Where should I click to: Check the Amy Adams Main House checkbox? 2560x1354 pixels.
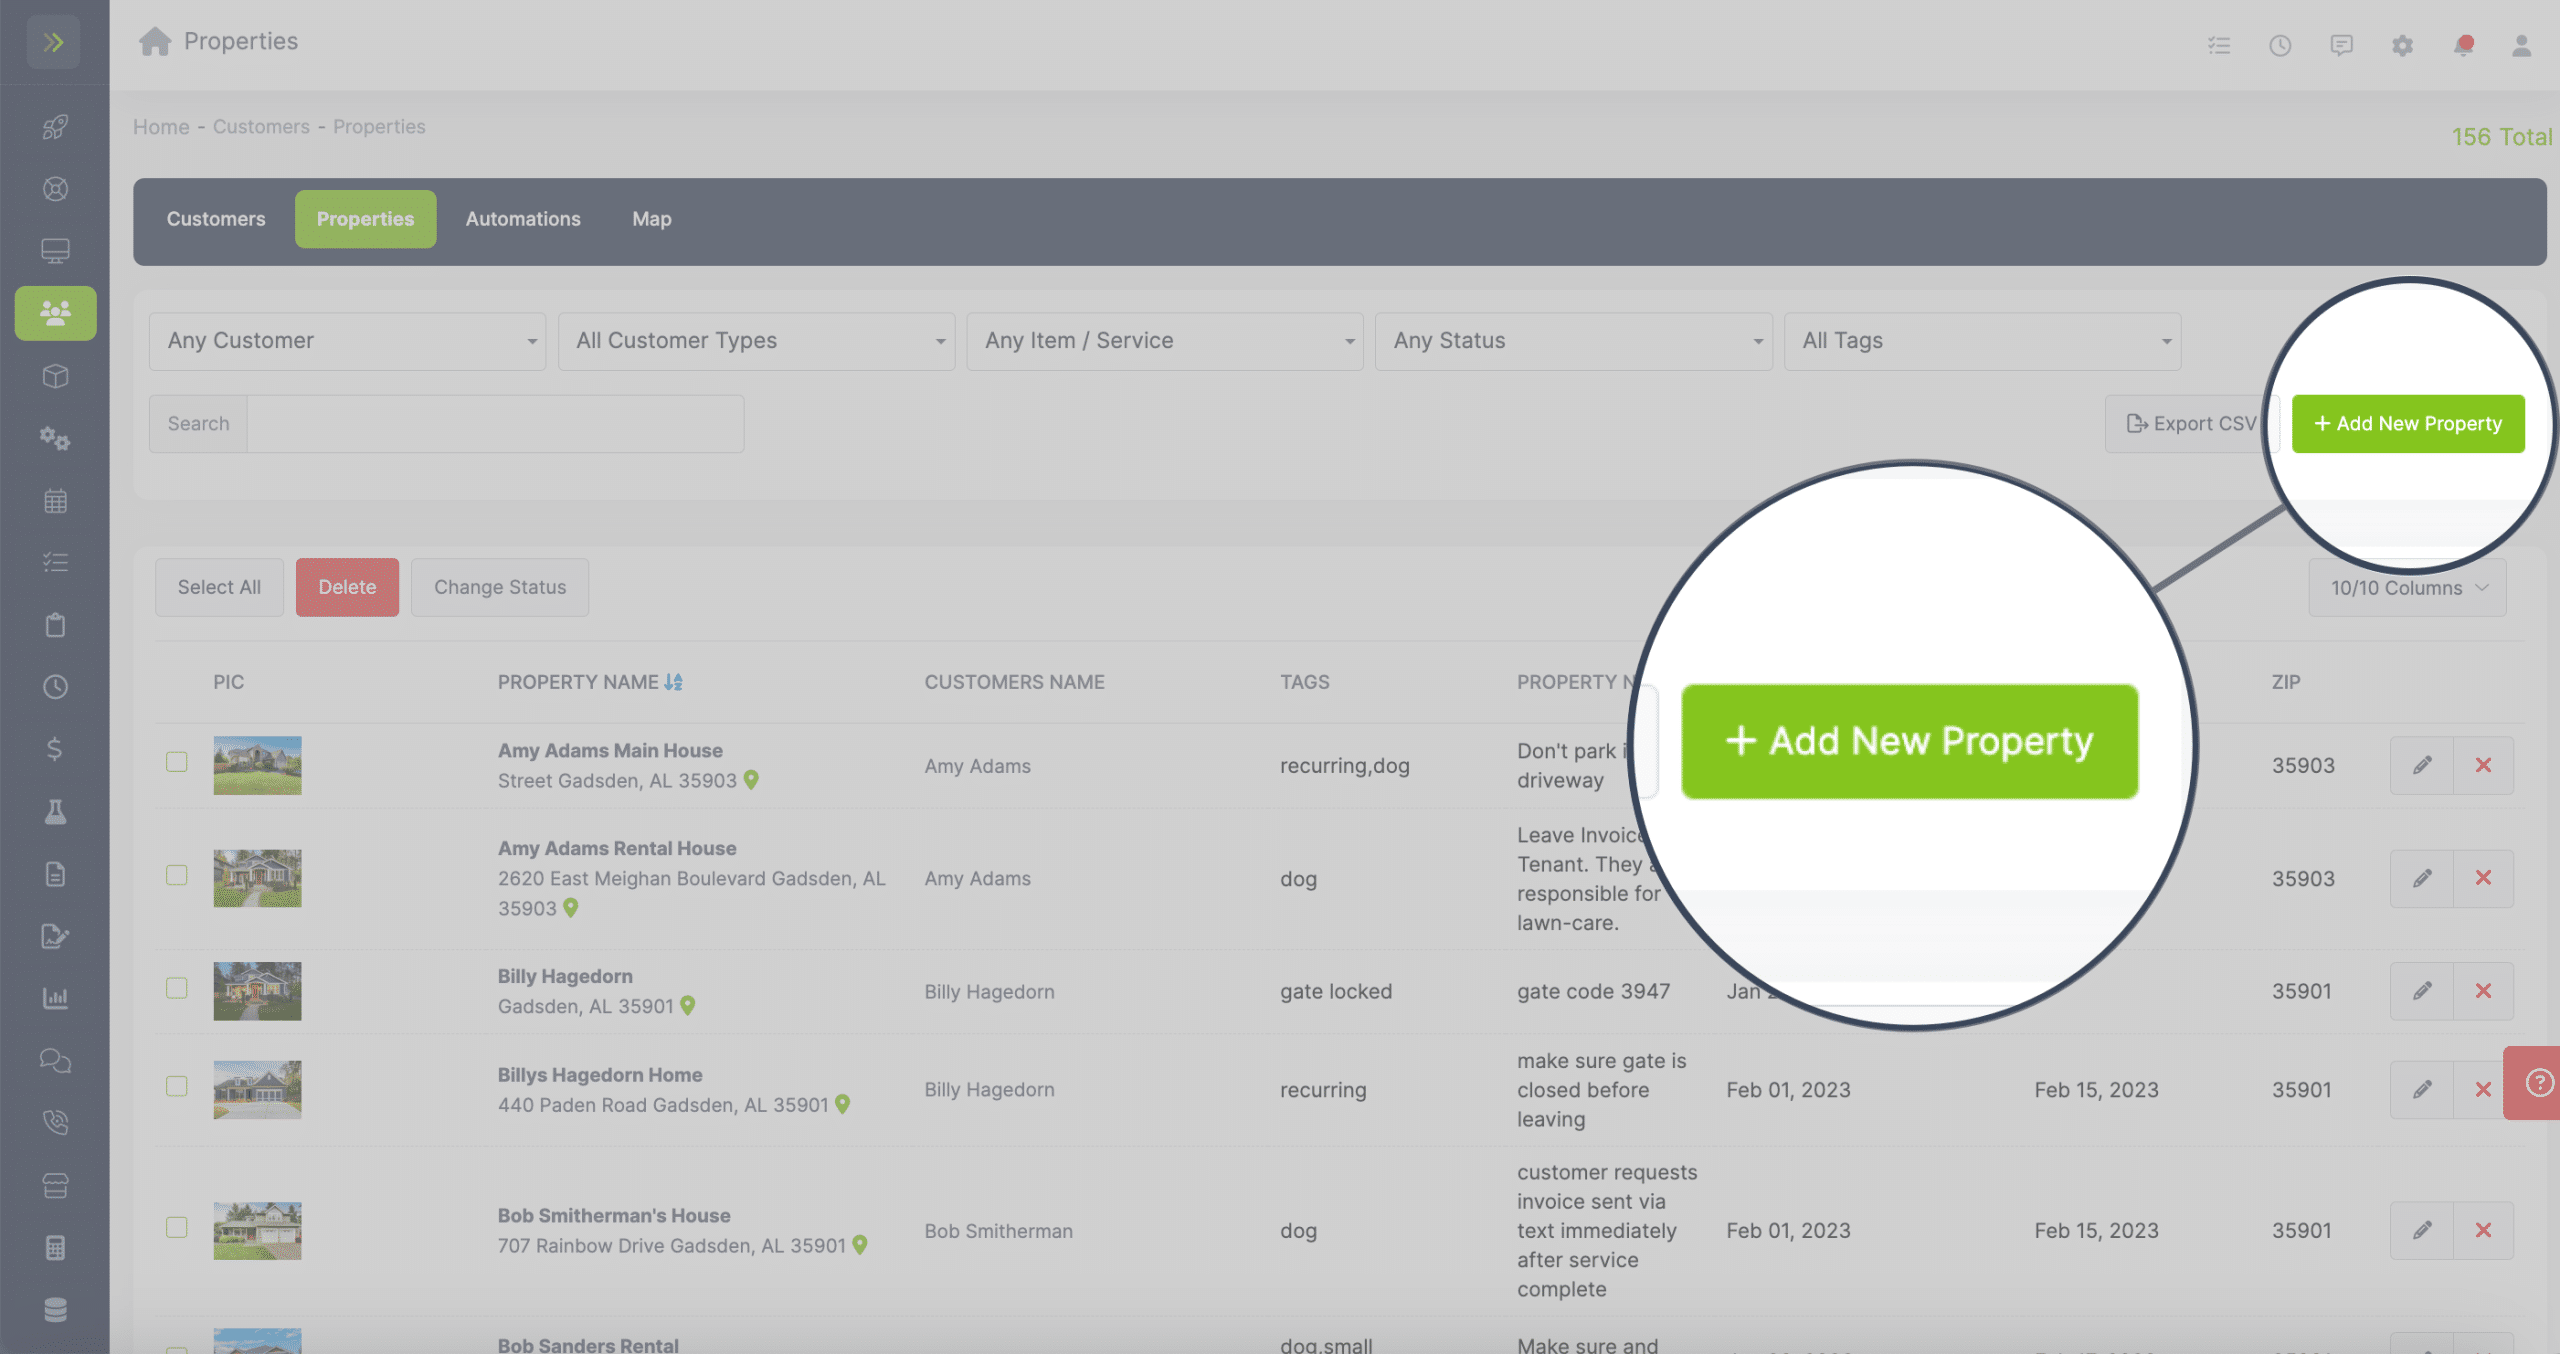pos(177,762)
